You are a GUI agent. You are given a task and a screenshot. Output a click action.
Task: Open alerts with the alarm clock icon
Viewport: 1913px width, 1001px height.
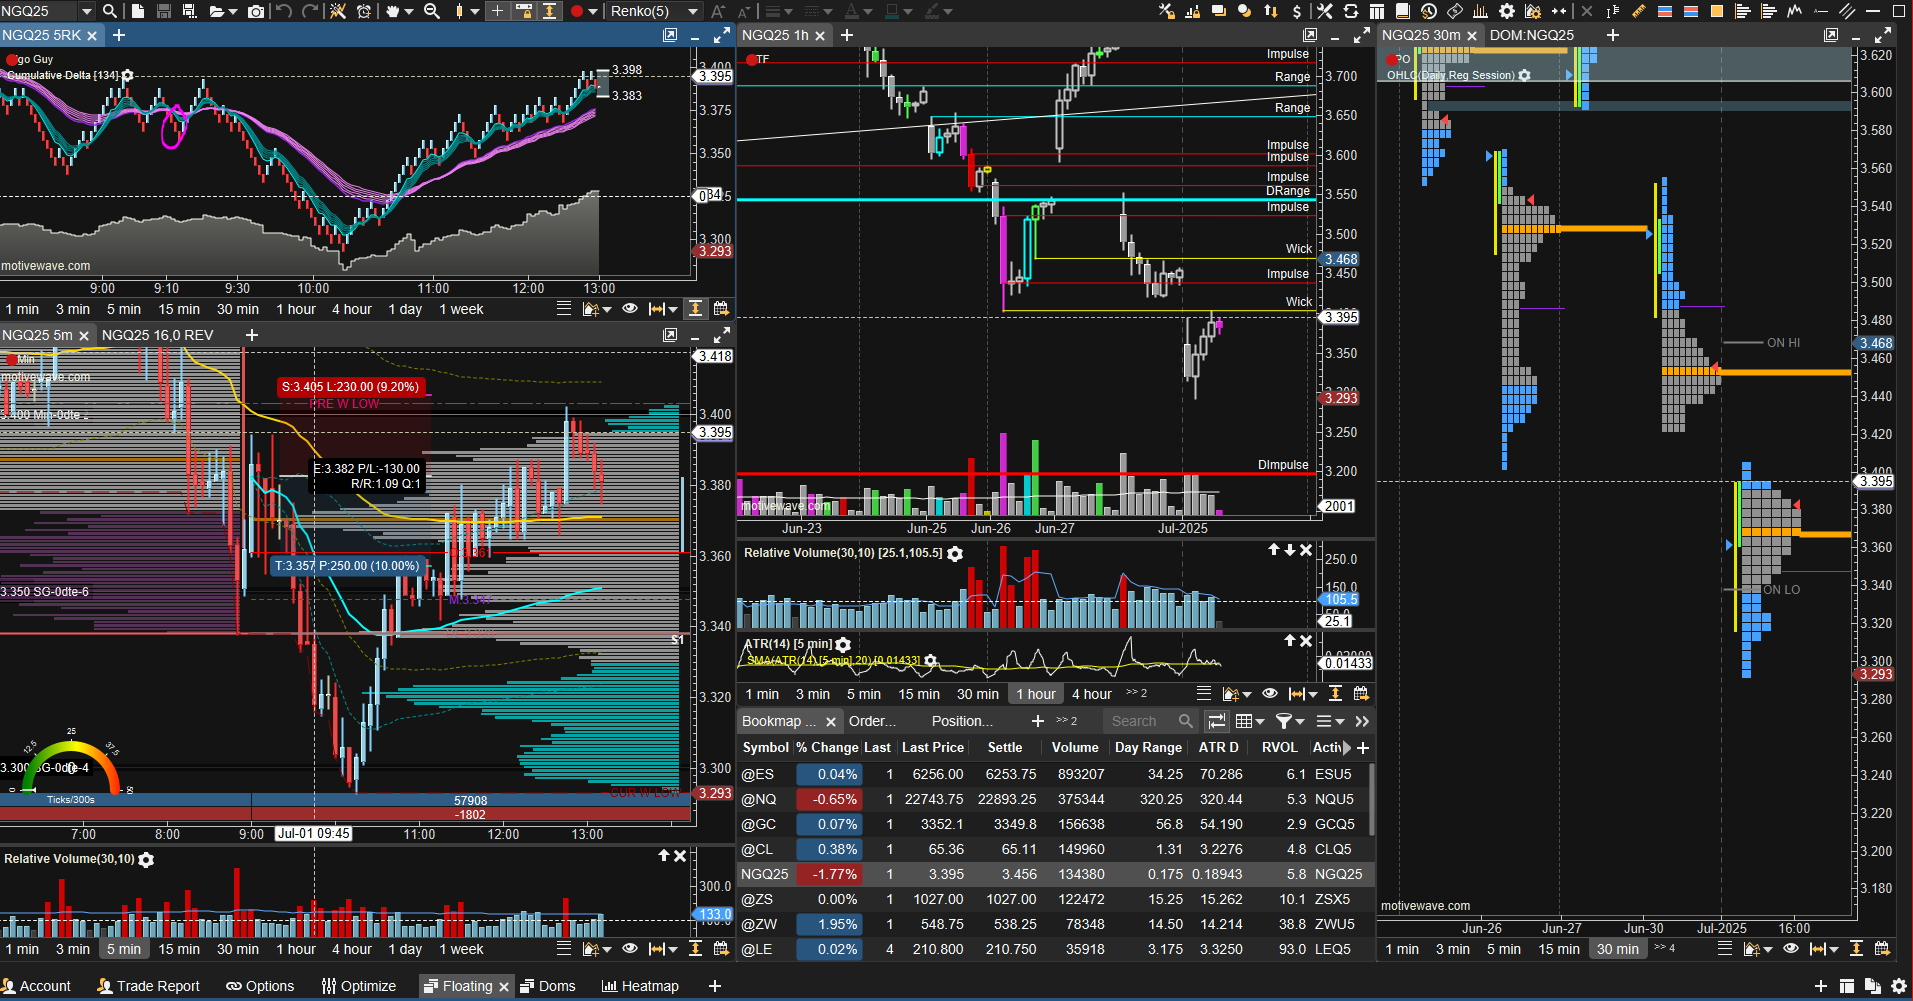click(x=364, y=11)
